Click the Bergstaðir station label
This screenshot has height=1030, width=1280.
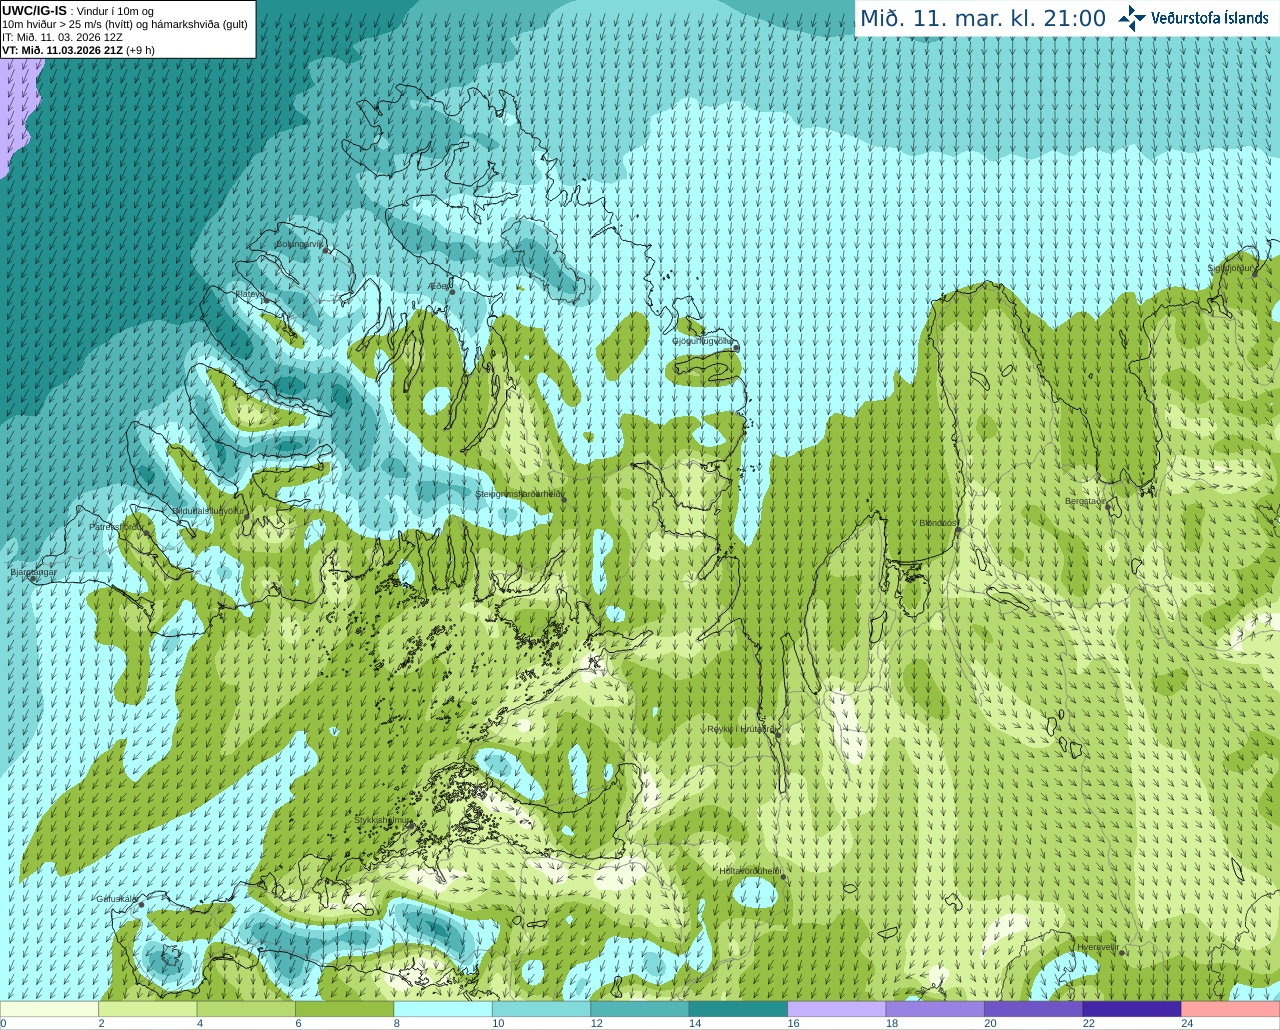click(x=1087, y=501)
